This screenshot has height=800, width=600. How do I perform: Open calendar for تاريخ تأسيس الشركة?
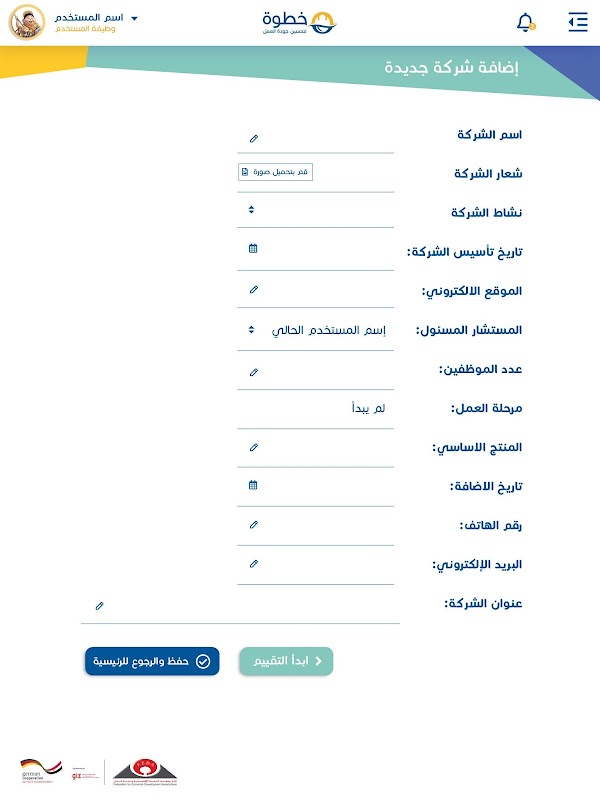[253, 248]
